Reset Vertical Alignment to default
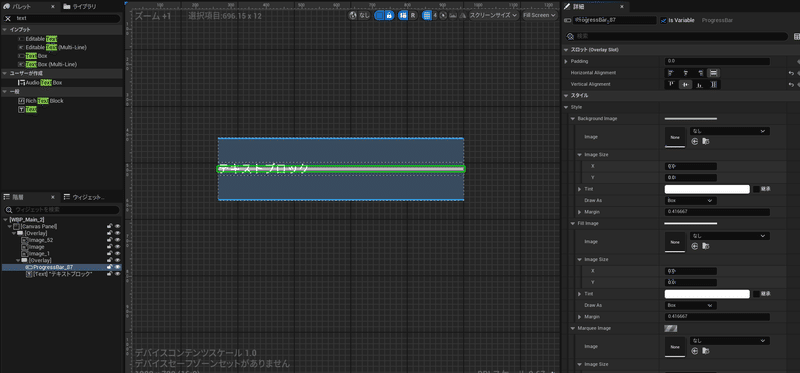The height and width of the screenshot is (373, 800). point(791,84)
